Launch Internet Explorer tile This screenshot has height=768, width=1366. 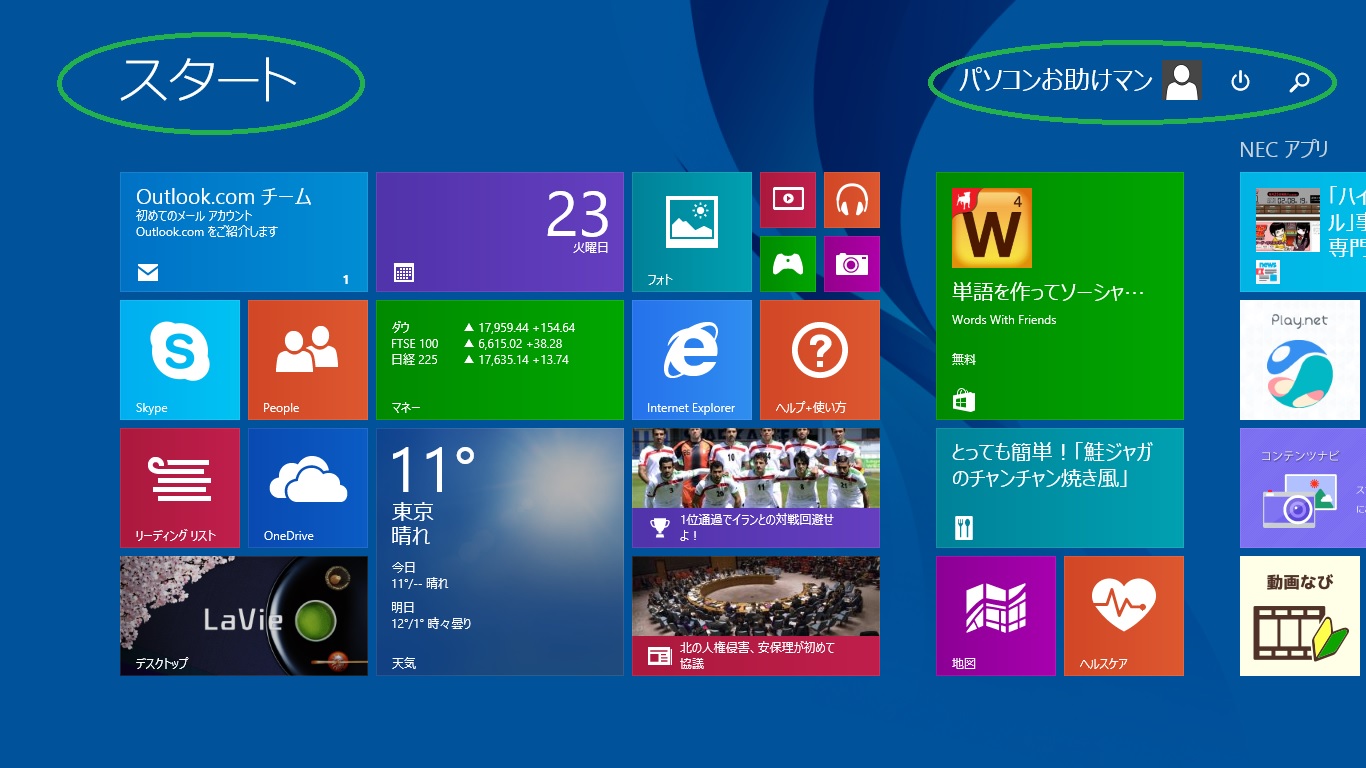click(x=692, y=360)
